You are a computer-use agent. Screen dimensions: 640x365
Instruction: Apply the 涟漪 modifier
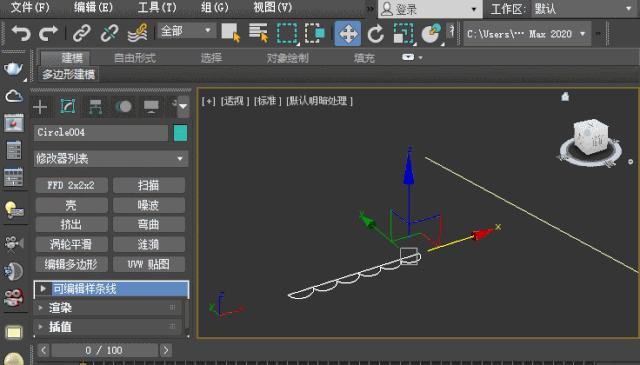pos(149,244)
